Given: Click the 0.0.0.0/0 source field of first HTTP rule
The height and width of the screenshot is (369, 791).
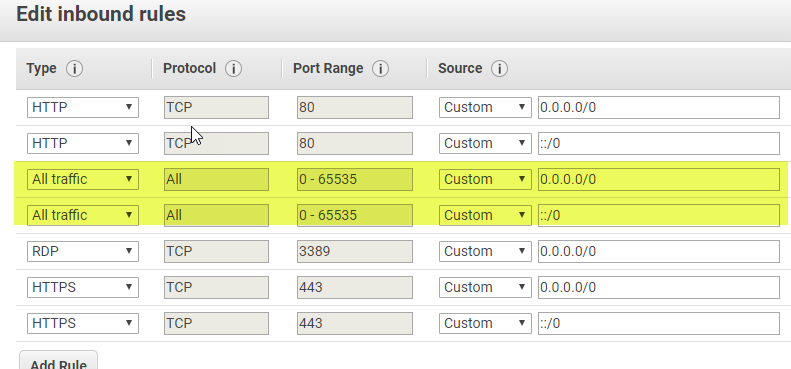Looking at the screenshot, I should click(659, 108).
